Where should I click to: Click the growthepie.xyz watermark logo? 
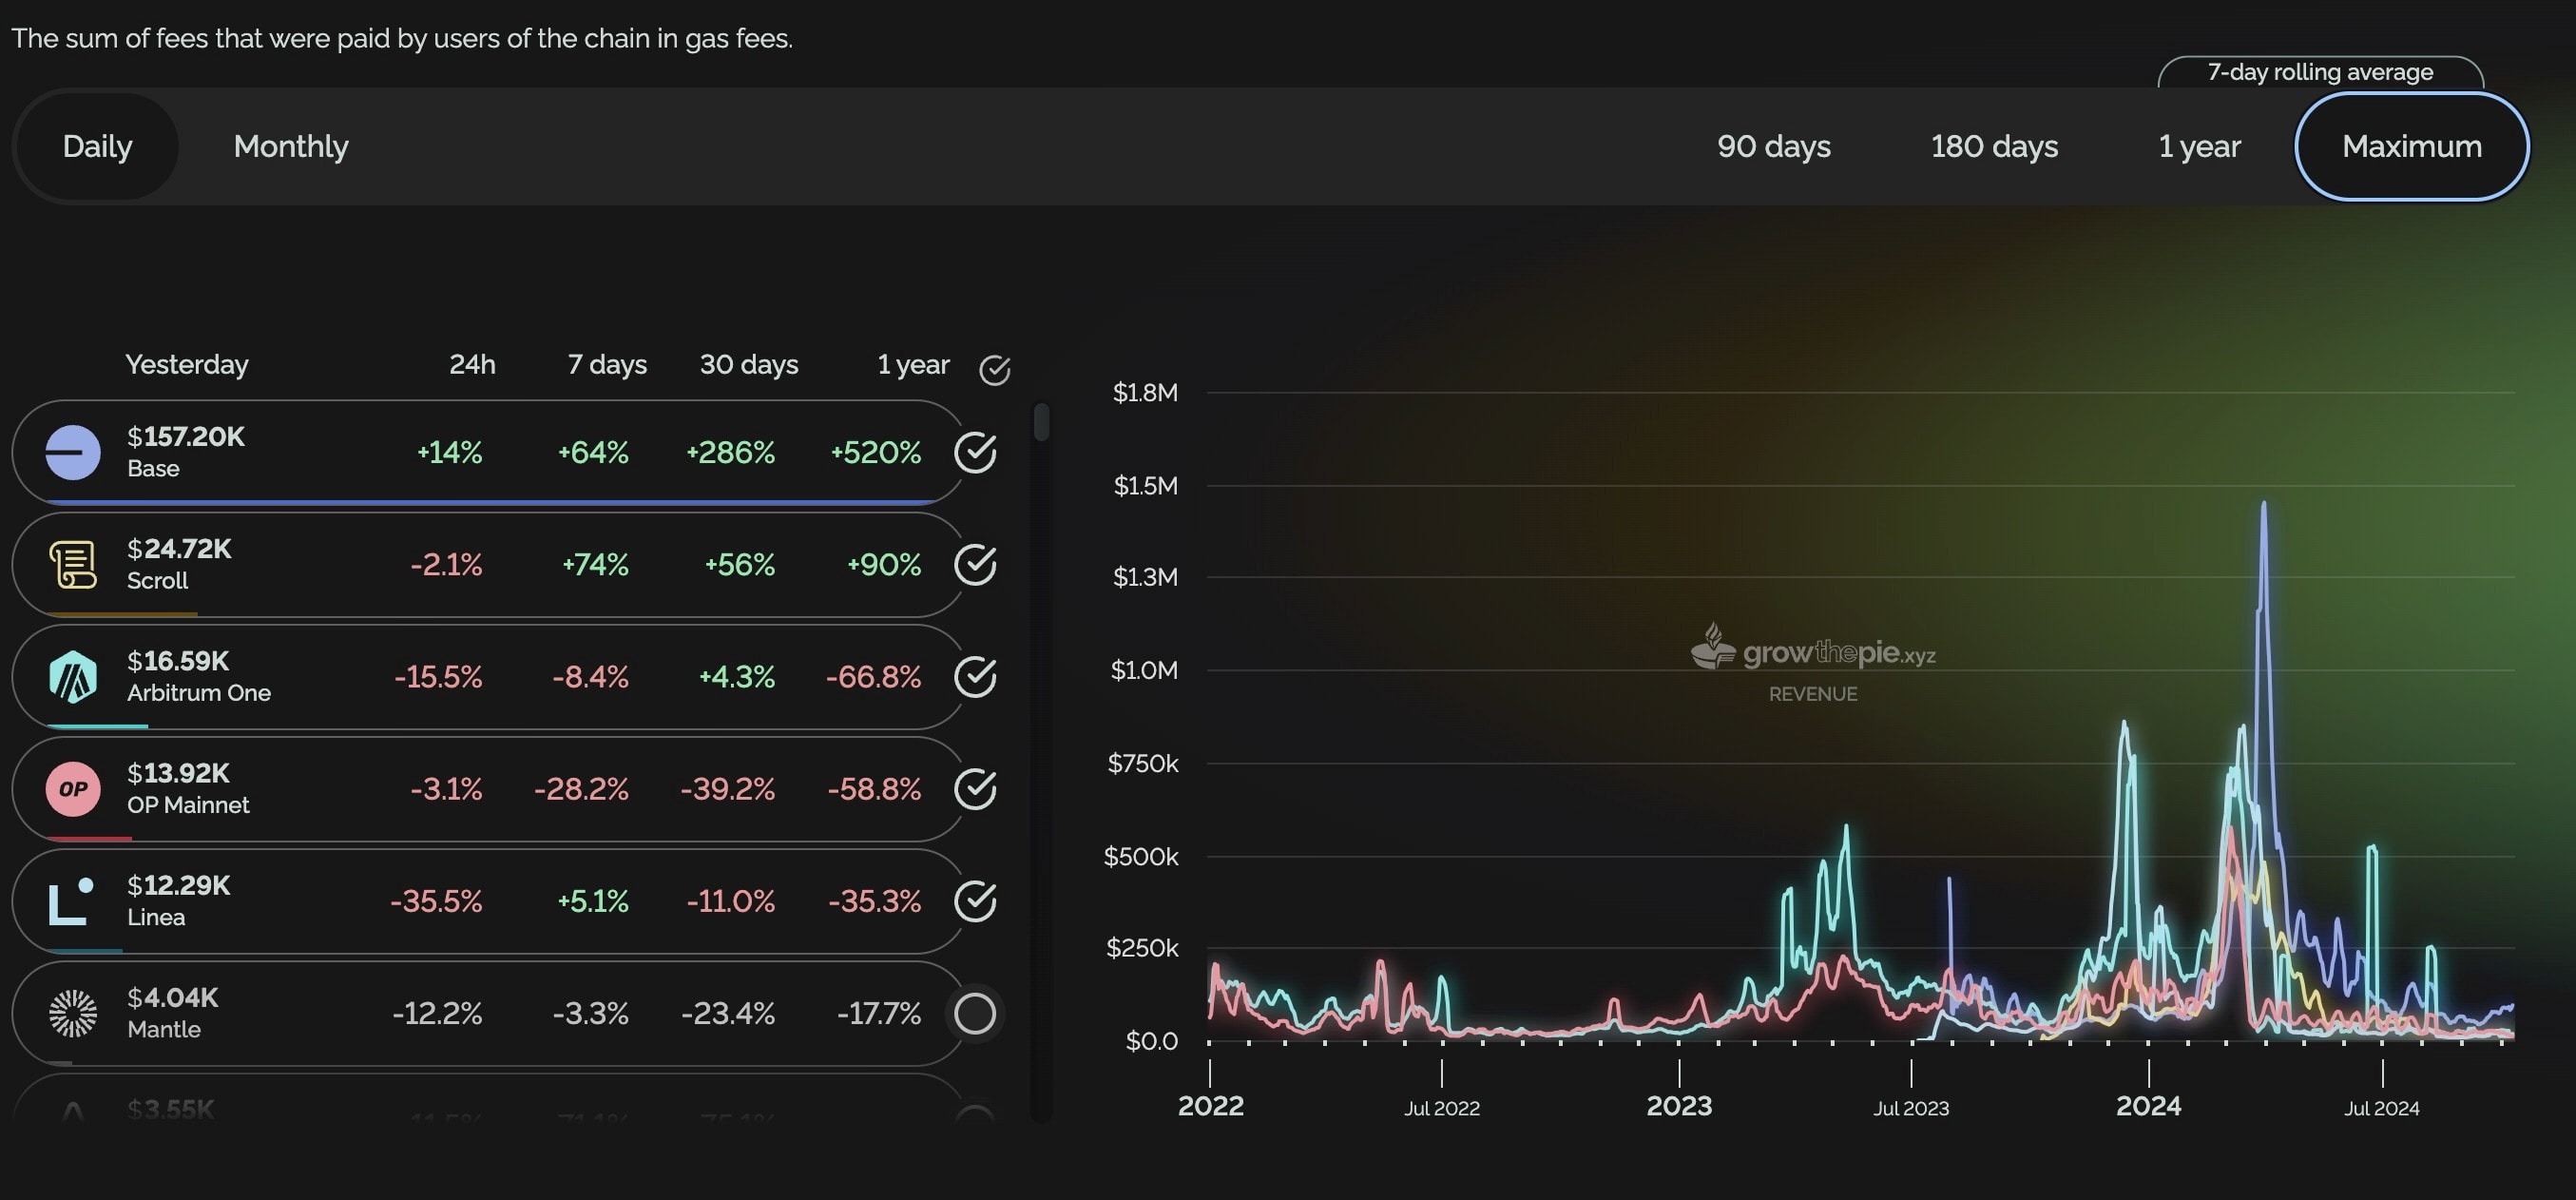pos(1812,652)
